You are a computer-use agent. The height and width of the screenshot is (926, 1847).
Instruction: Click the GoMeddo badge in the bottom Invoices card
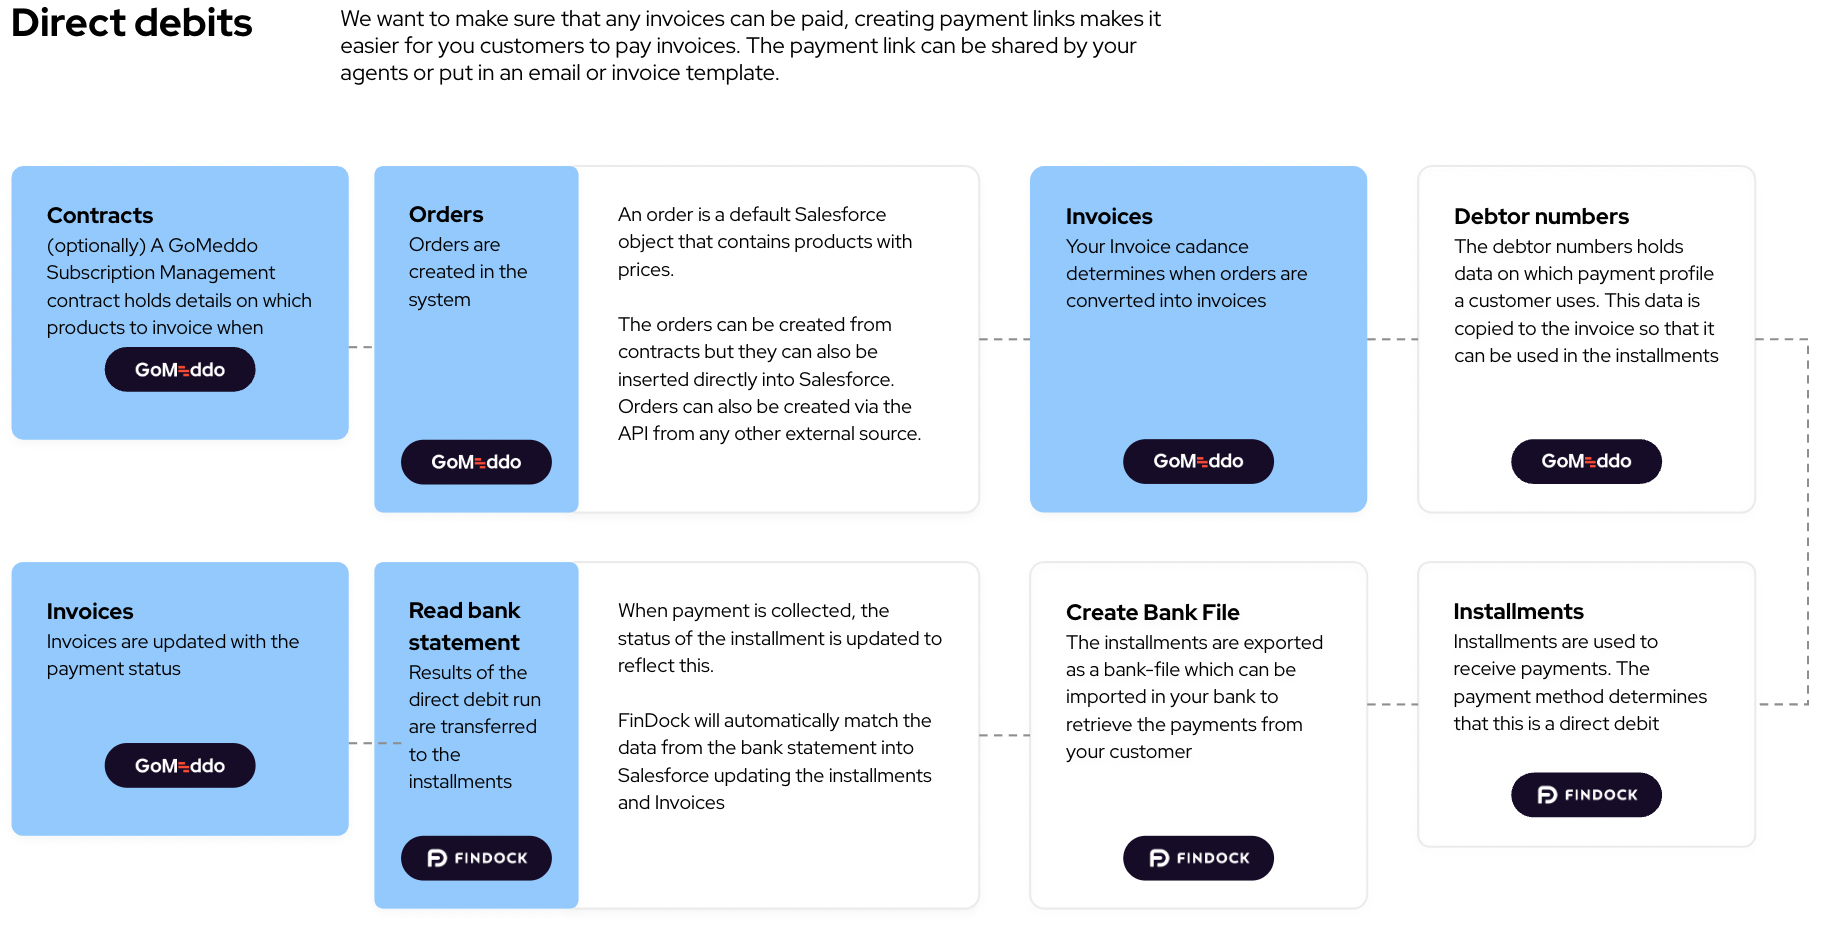tap(180, 766)
